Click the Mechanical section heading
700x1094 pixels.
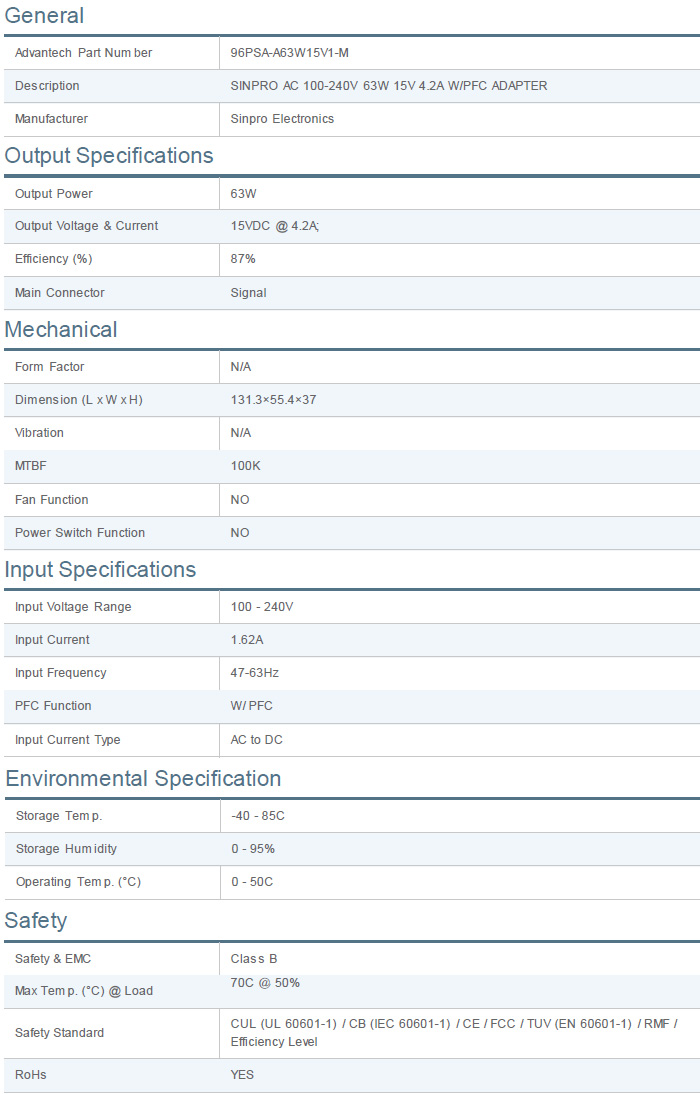tap(61, 330)
